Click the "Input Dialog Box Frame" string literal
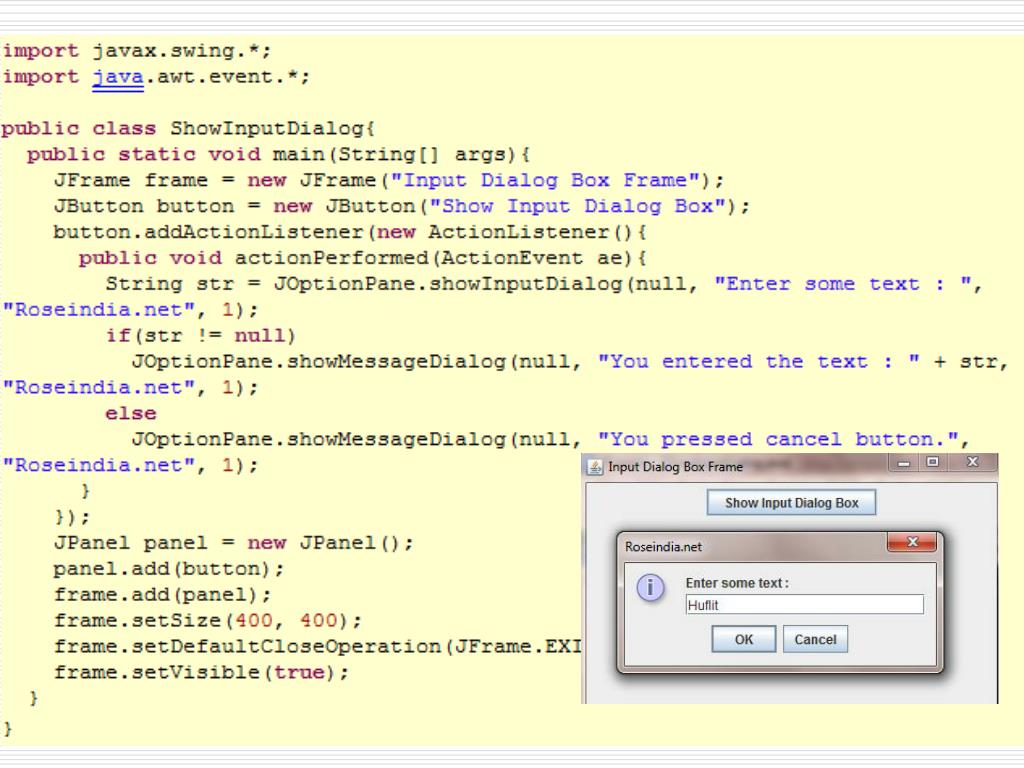1024x768 pixels. click(x=548, y=180)
